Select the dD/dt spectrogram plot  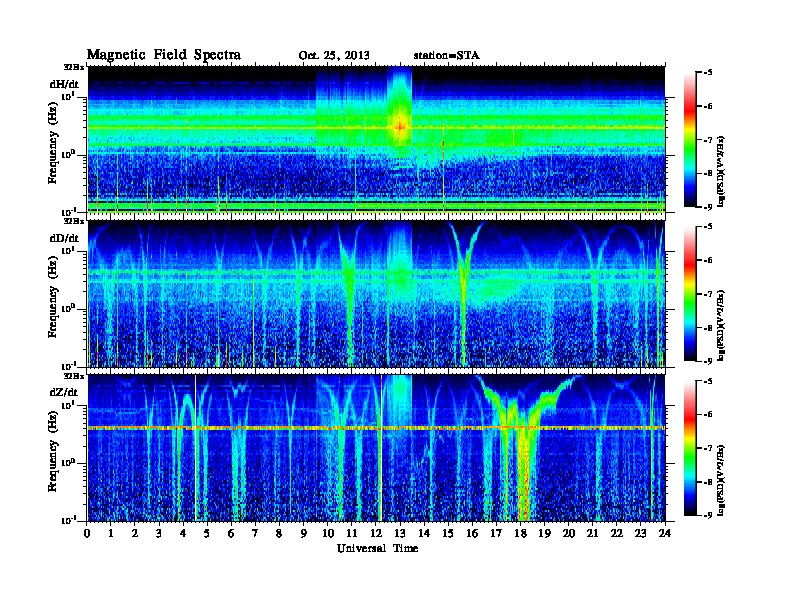(x=376, y=294)
